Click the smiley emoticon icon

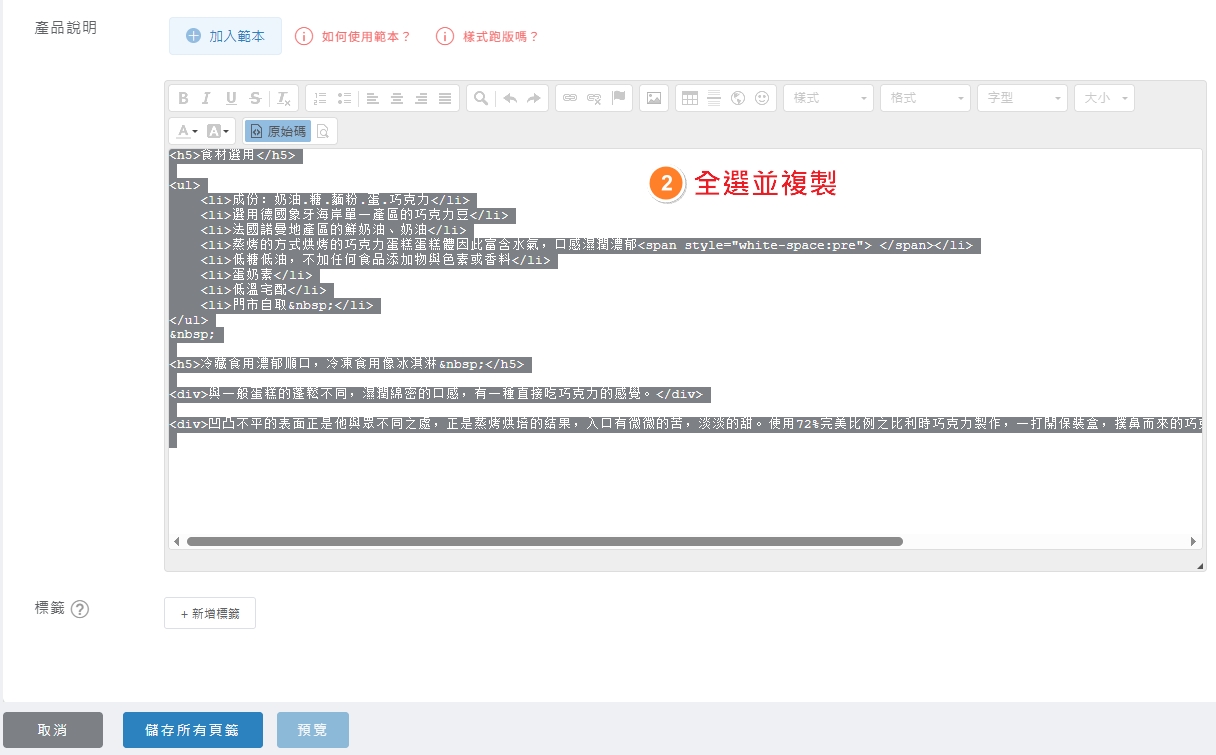coord(763,98)
